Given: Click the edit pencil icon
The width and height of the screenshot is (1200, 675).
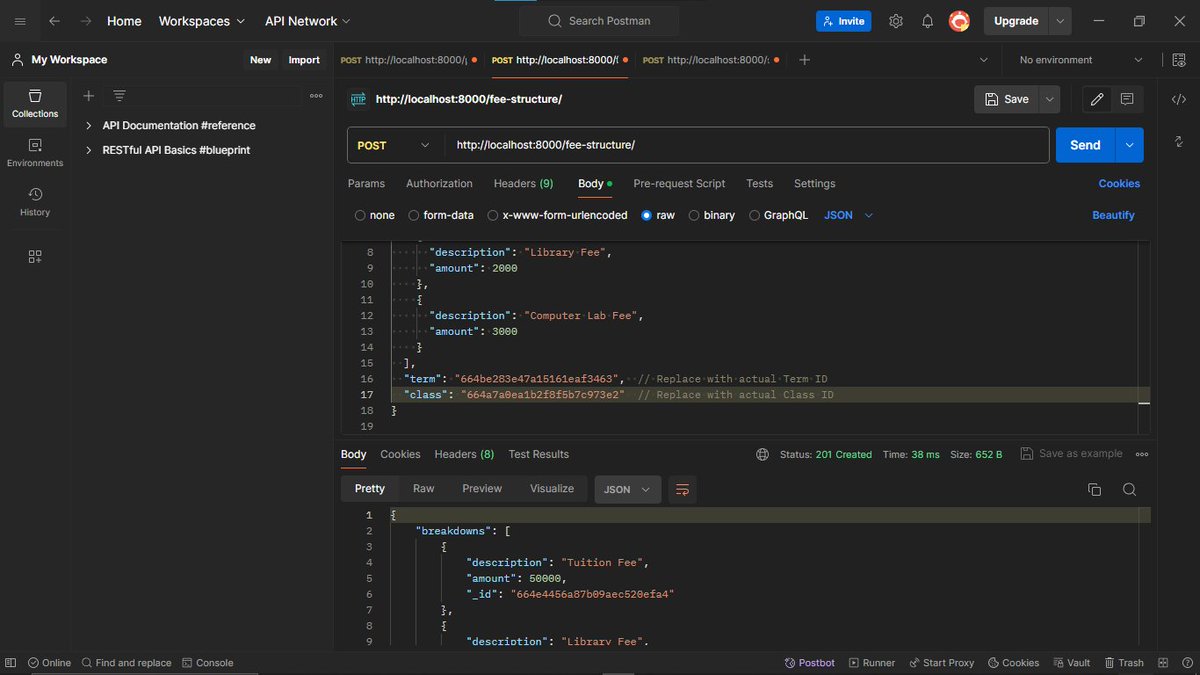Looking at the screenshot, I should [x=1097, y=99].
